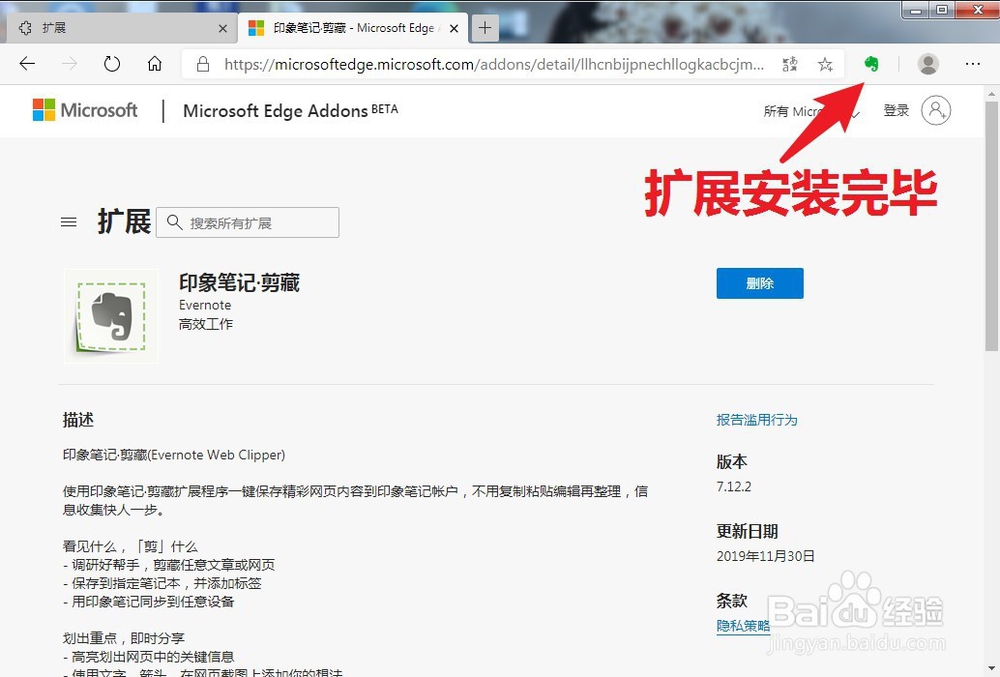Maximize the browser window
Image resolution: width=1000 pixels, height=677 pixels.
[942, 10]
